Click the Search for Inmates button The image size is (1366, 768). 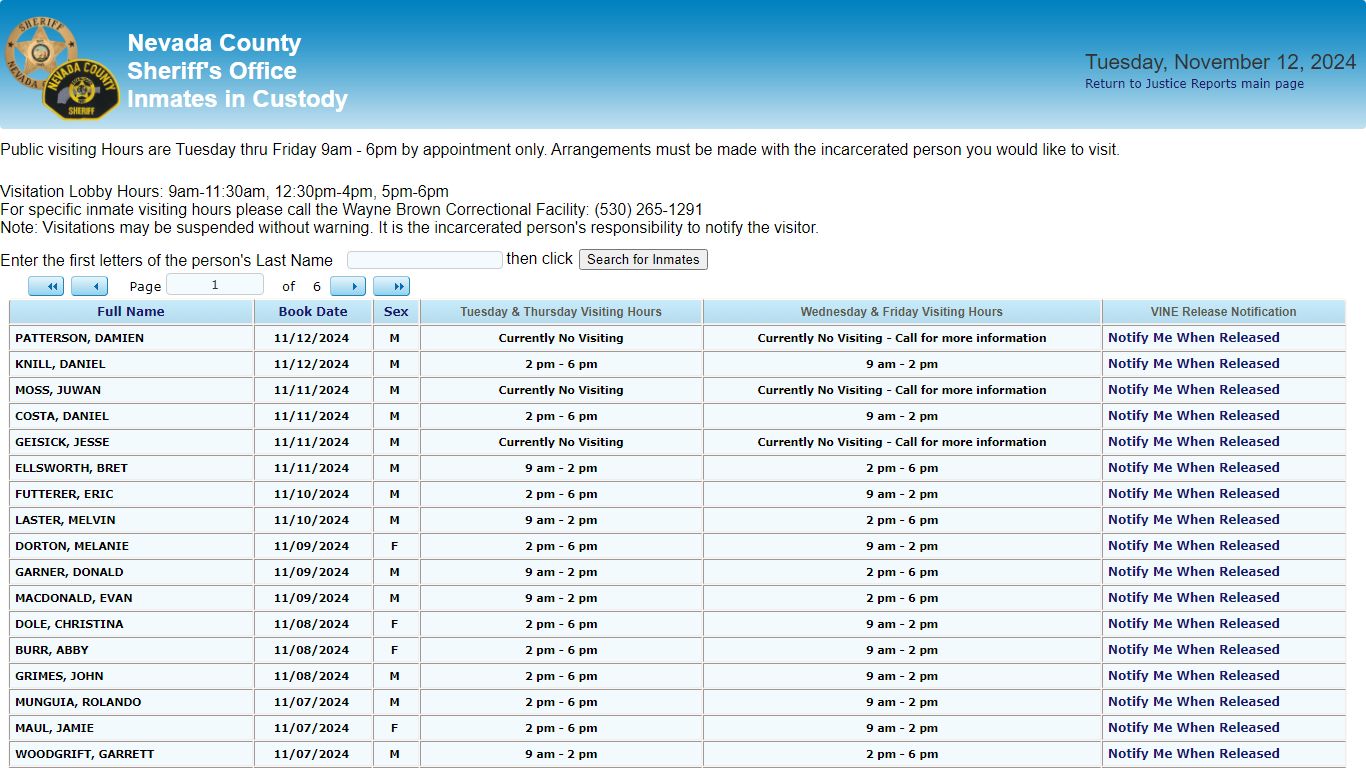coord(643,260)
